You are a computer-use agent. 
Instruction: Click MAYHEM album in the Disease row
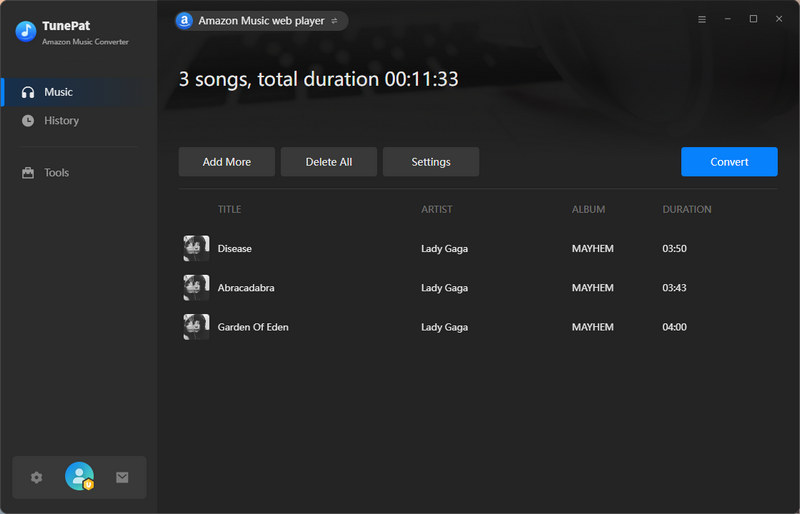tap(592, 249)
